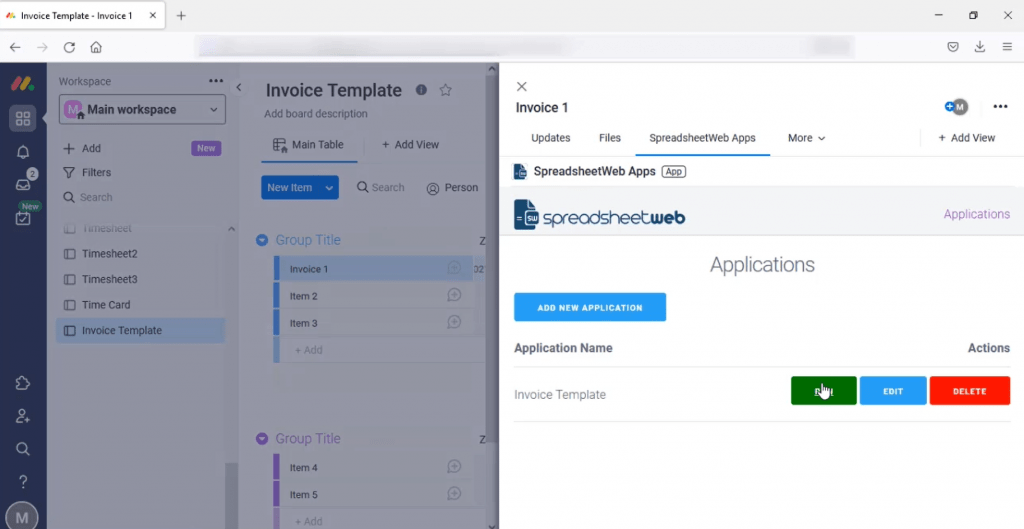
Task: Click Add View beside Main Table
Action: pos(409,145)
